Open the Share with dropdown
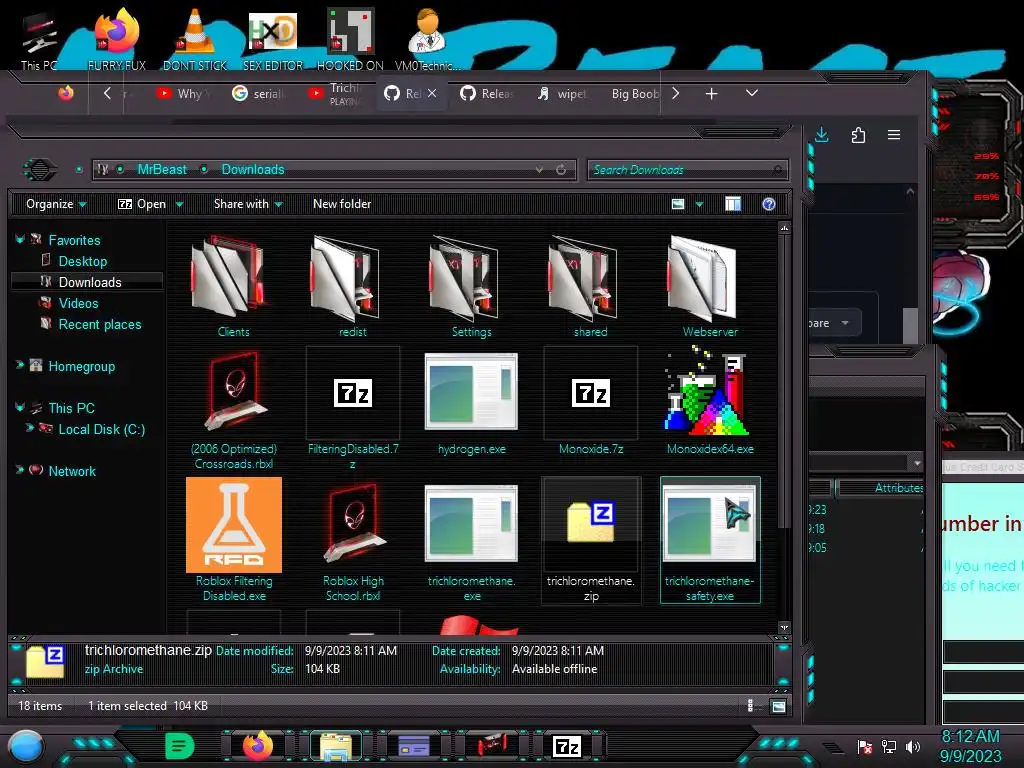Image resolution: width=1024 pixels, height=768 pixels. 248,204
